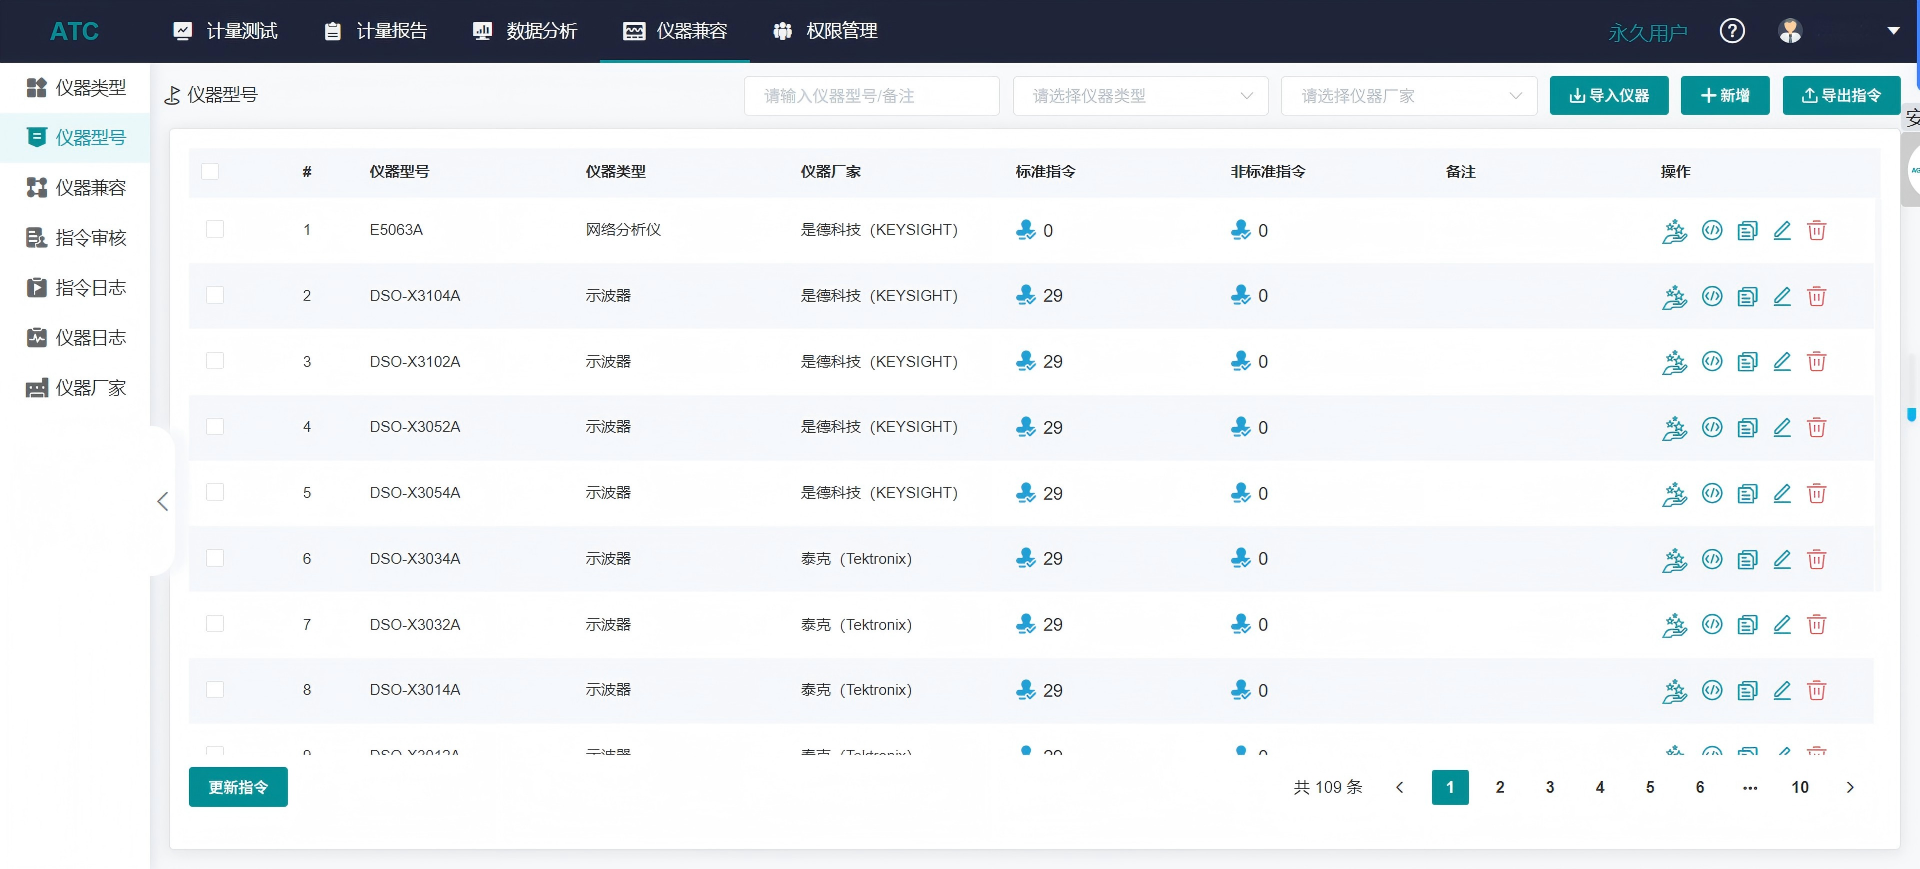Screen dimensions: 1920x869
Task: Open 仪器厂家 in the sidebar
Action: 75,388
